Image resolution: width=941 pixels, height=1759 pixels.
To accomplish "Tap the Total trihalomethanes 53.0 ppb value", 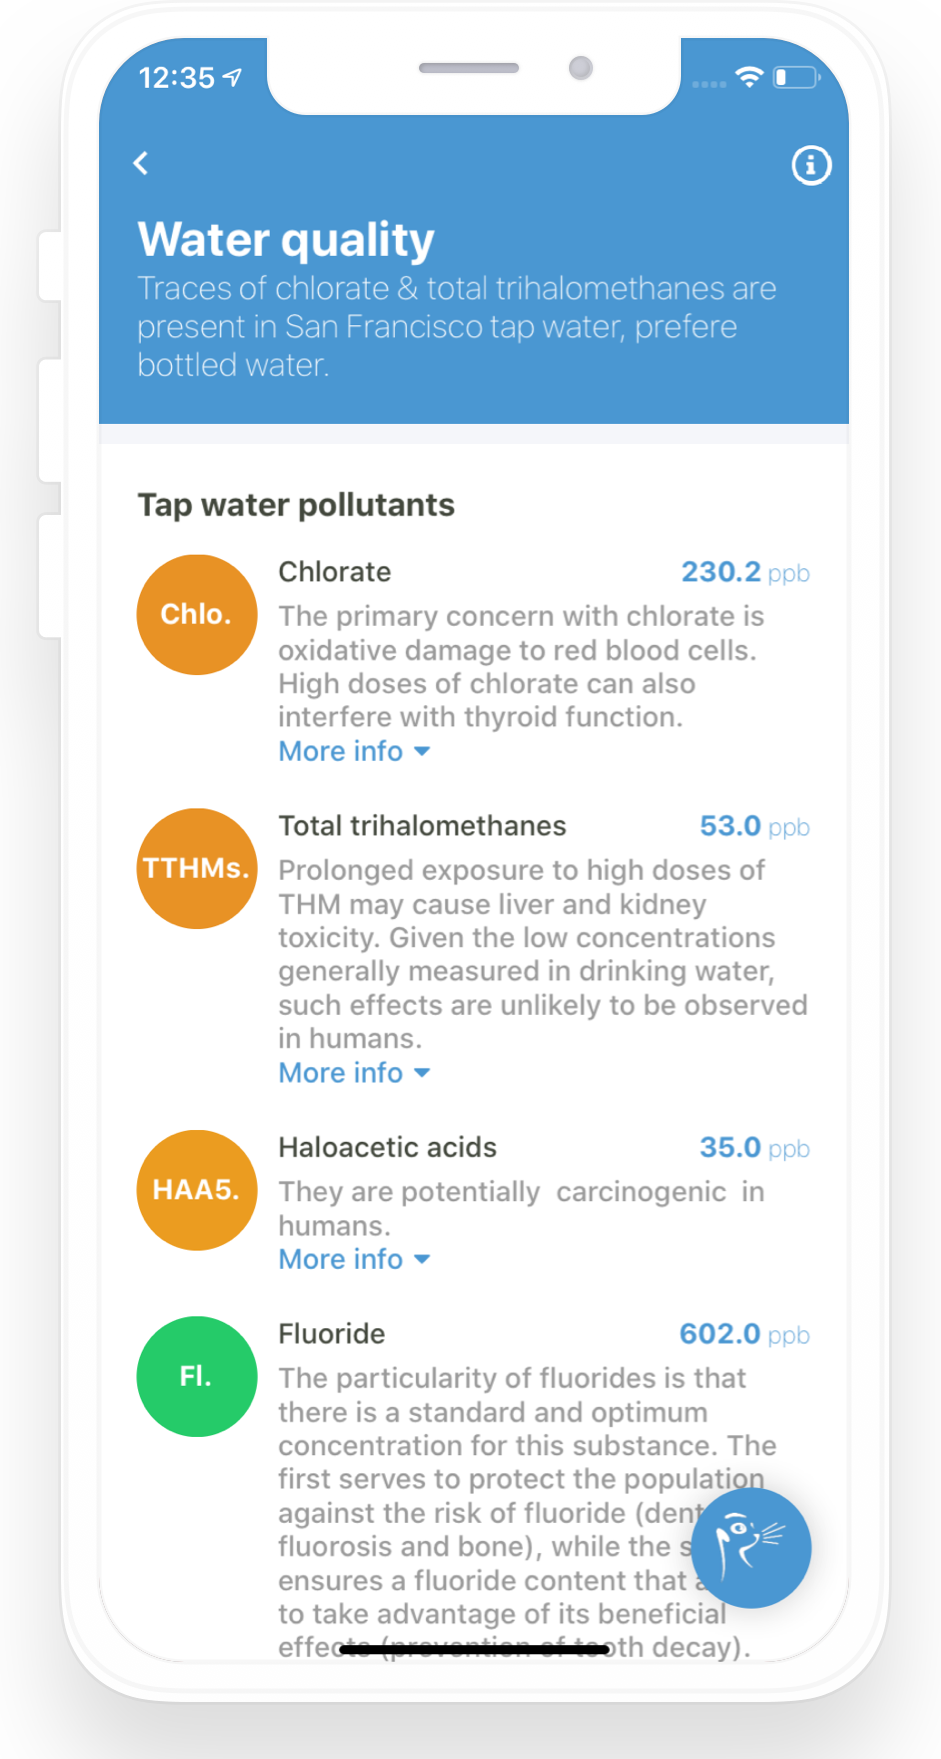I will (x=754, y=826).
